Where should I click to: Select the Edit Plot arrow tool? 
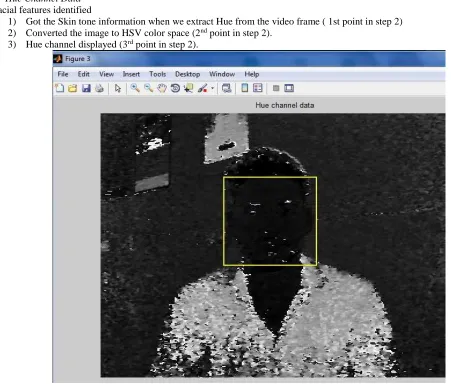[x=118, y=88]
